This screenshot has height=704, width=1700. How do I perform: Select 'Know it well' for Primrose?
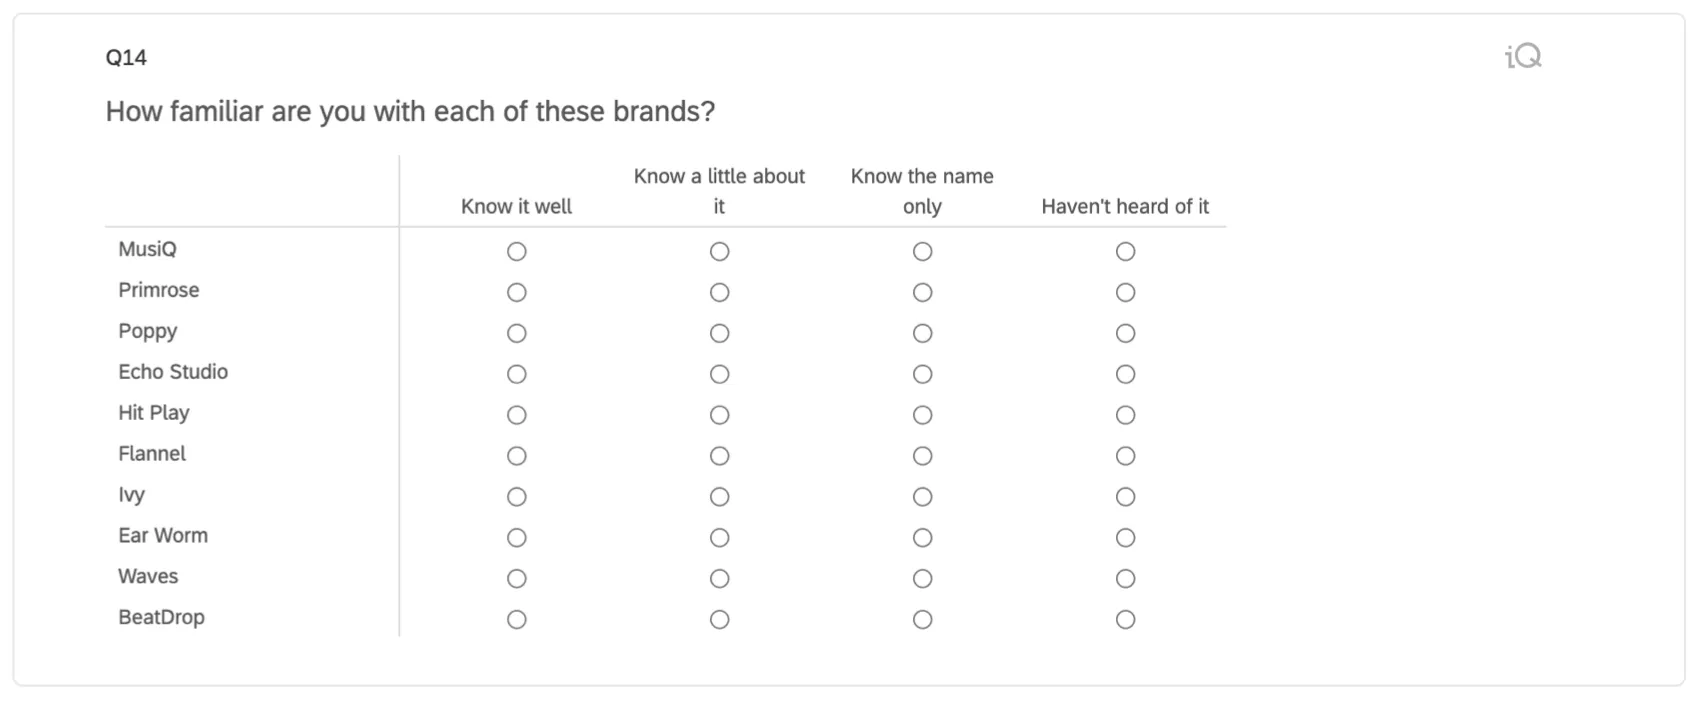tap(517, 293)
